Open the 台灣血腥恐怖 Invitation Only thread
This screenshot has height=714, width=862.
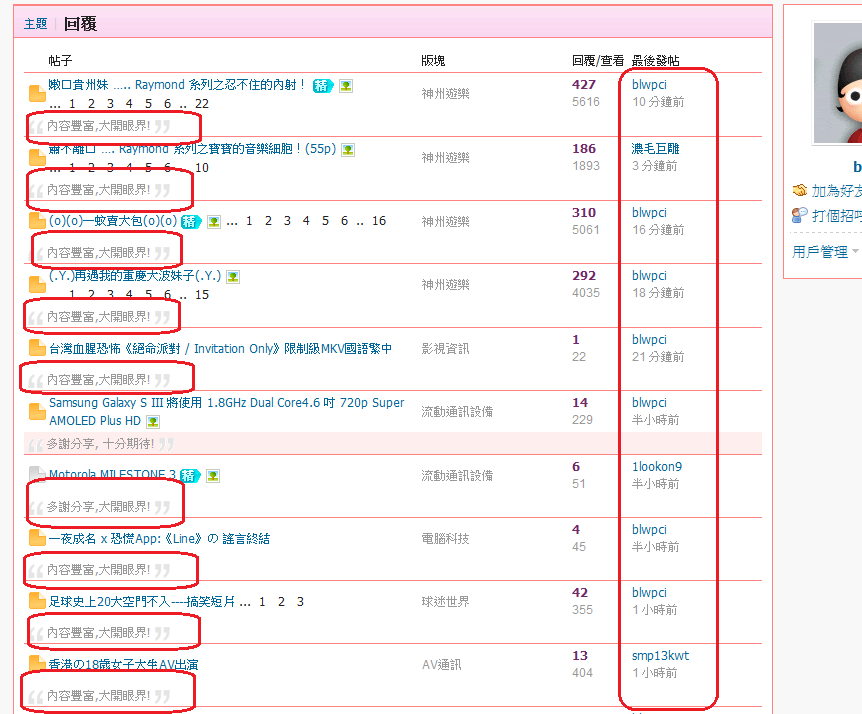pyautogui.click(x=220, y=349)
